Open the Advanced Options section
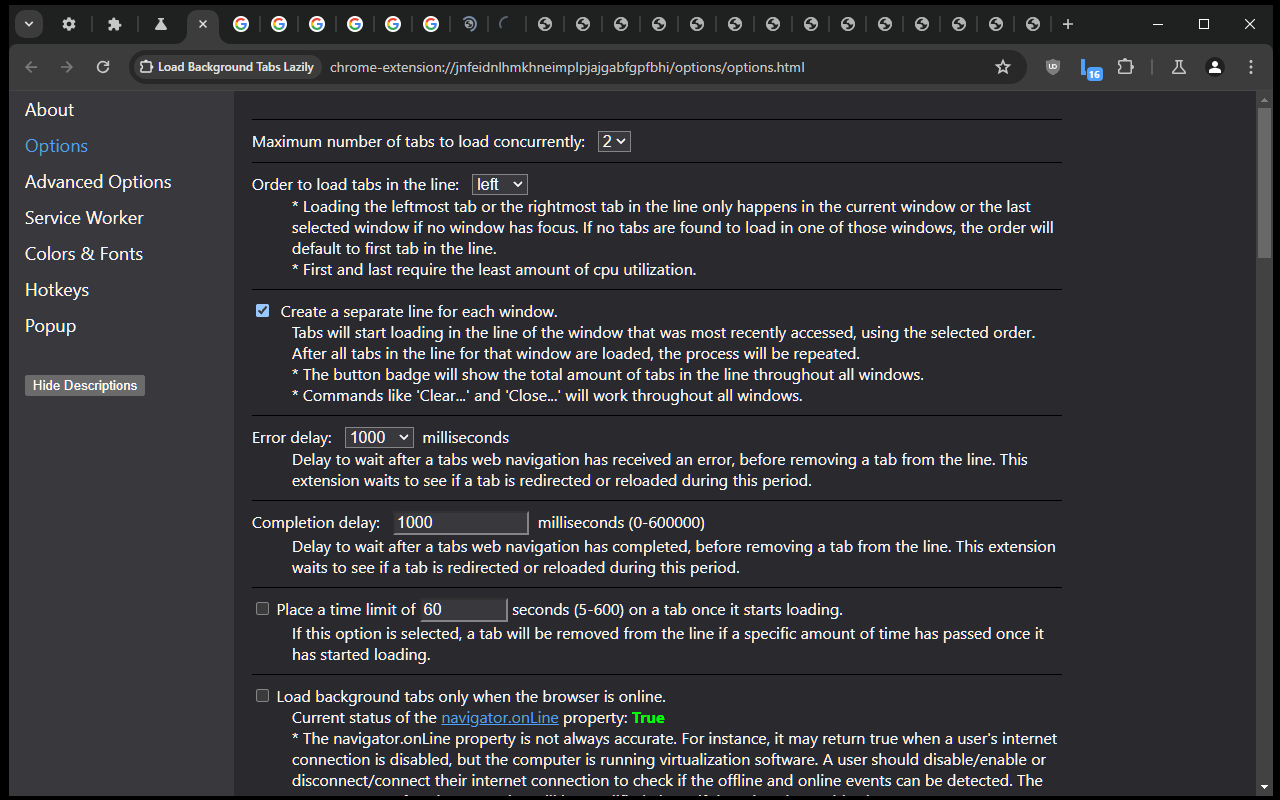 point(97,181)
